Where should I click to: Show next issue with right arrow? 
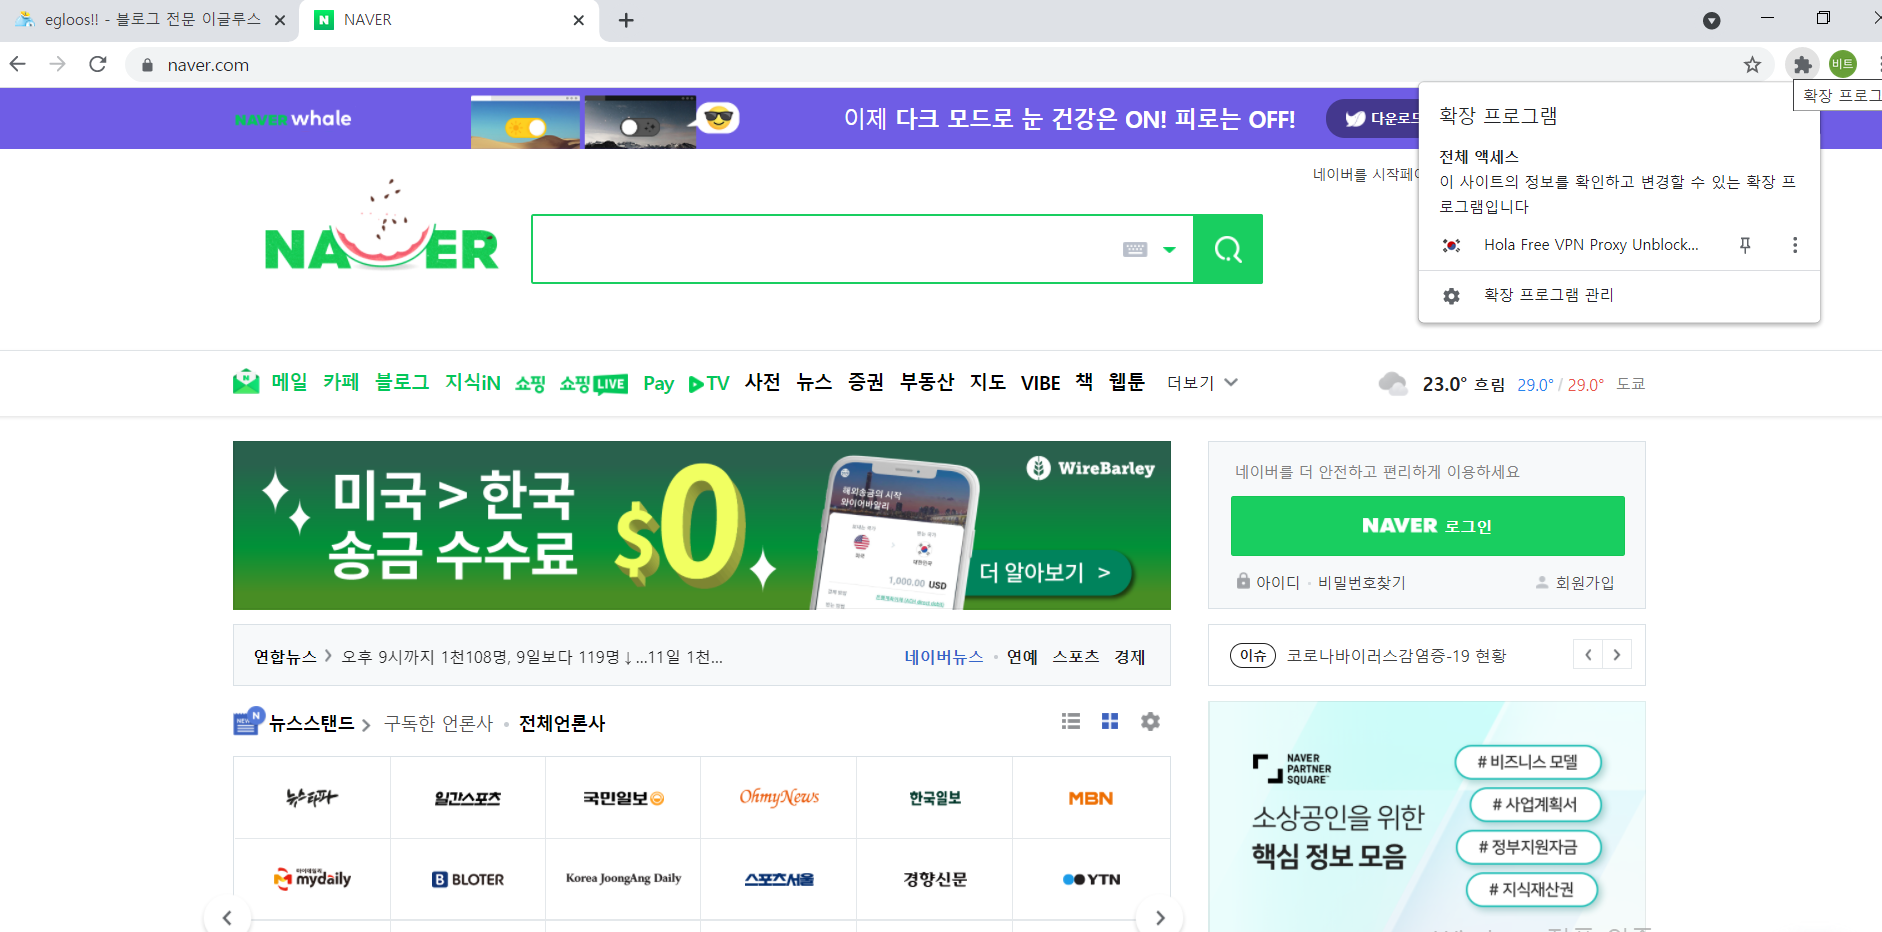point(1617,655)
